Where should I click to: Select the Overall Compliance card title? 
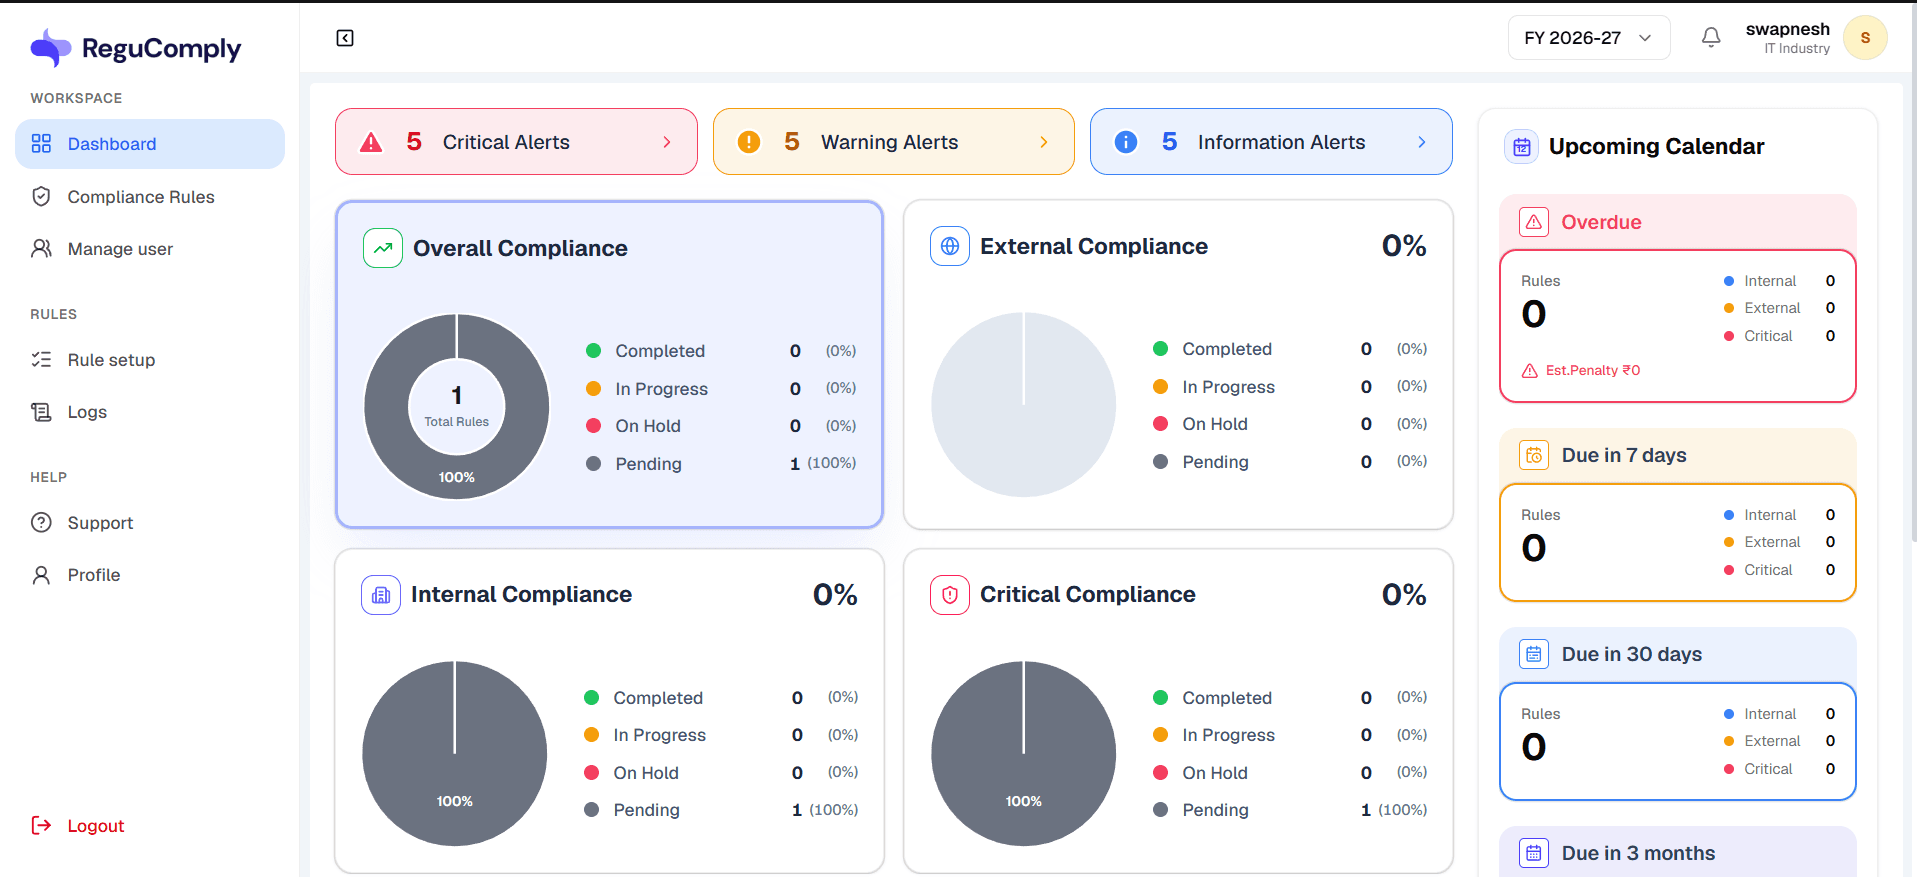[520, 248]
